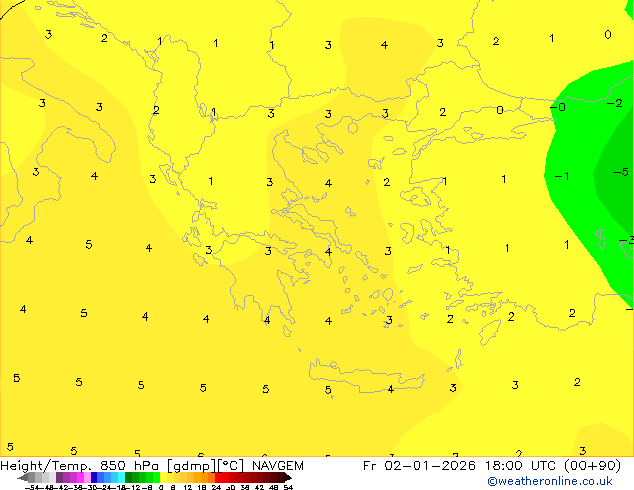Viewport: 634px width, 490px height.
Task: Pick the cyan legend swatch
Action: click(121, 477)
